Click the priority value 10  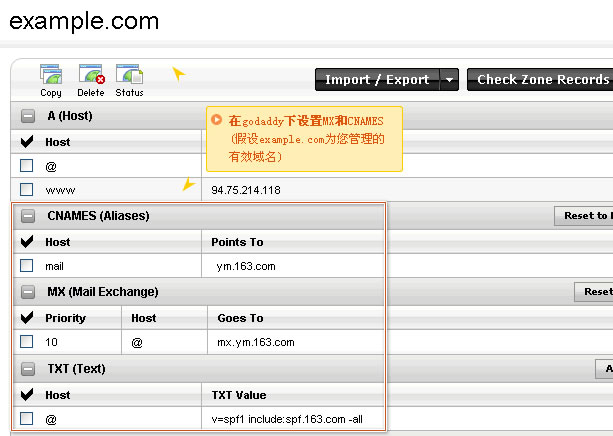click(x=51, y=343)
